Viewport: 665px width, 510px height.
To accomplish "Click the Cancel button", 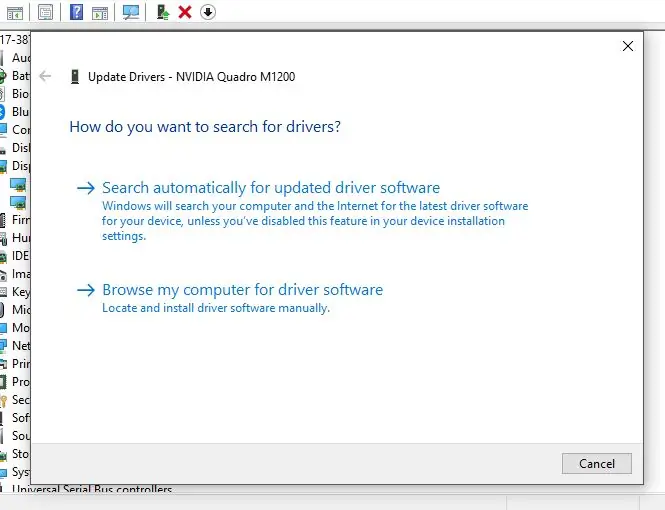I will click(x=597, y=463).
